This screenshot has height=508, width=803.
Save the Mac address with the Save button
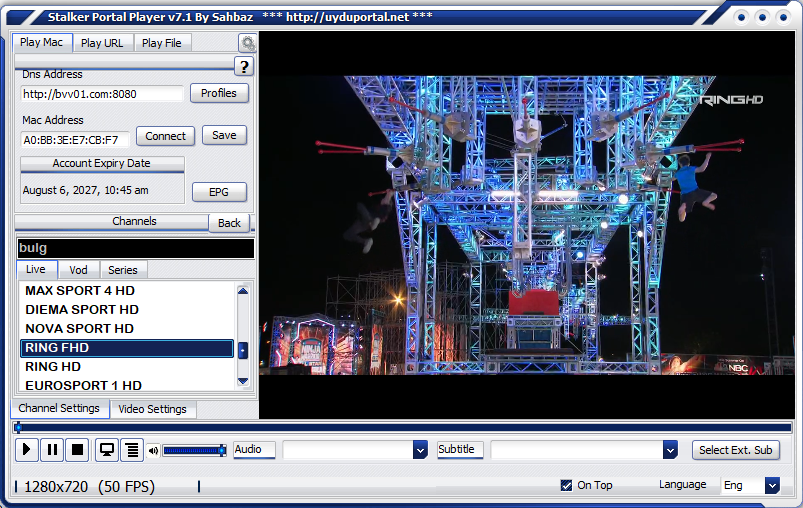(224, 135)
